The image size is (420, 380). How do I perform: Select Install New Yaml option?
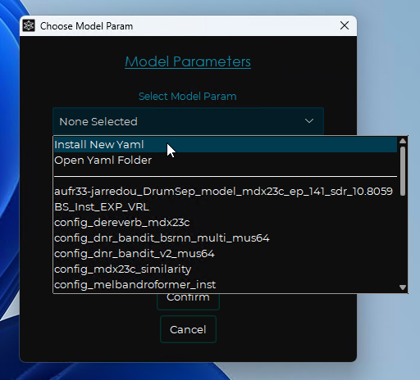click(x=225, y=145)
